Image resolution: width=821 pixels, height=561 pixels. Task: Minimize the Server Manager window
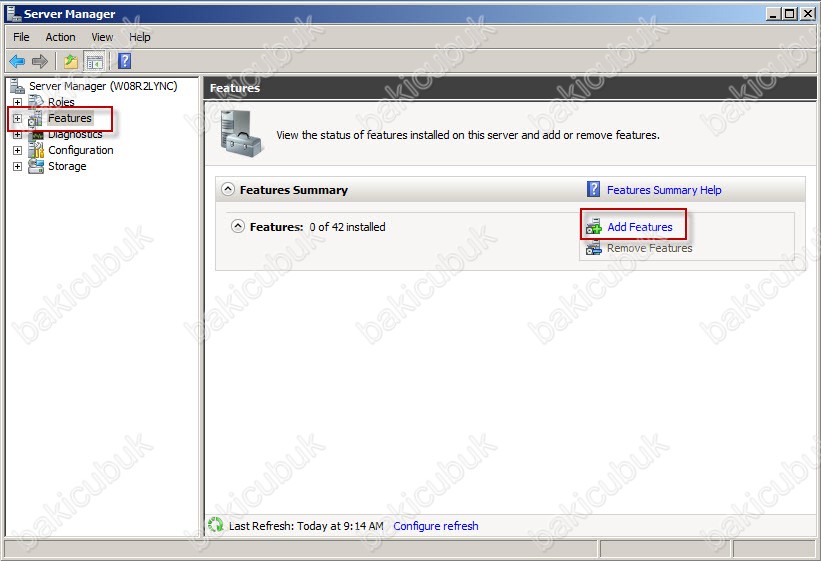coord(773,14)
